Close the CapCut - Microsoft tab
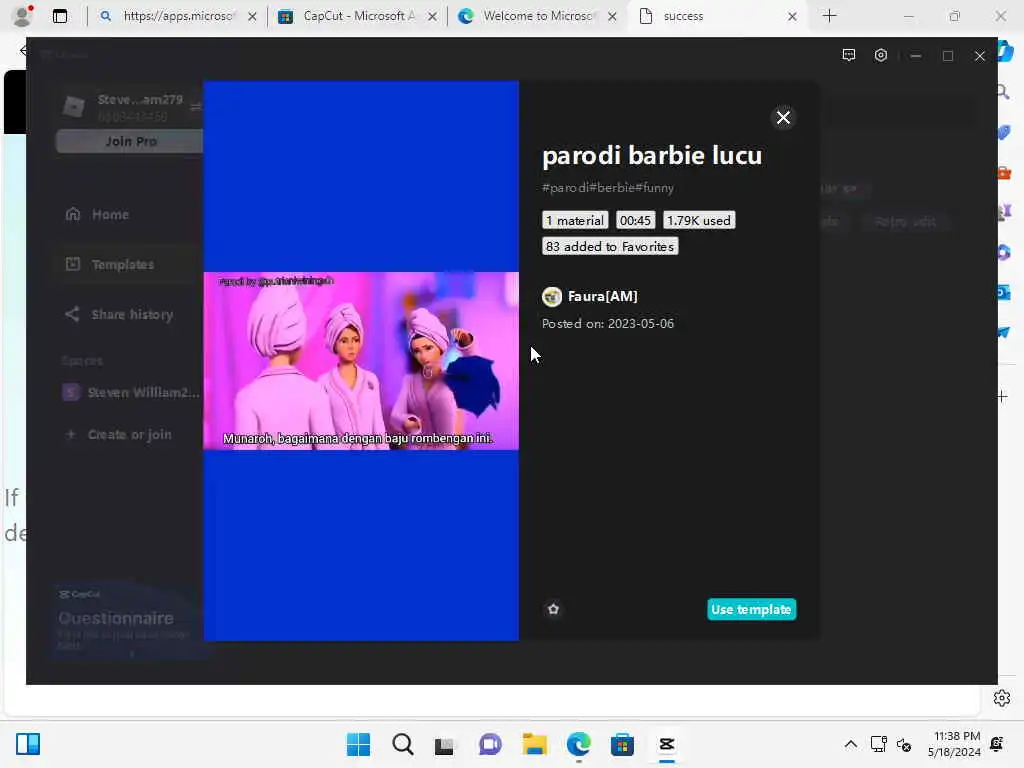Viewport: 1024px width, 768px height. [432, 16]
